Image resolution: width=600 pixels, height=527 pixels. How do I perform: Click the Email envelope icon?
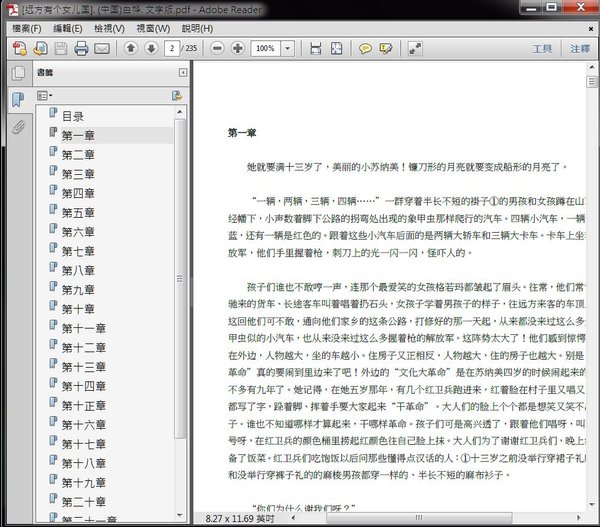102,48
